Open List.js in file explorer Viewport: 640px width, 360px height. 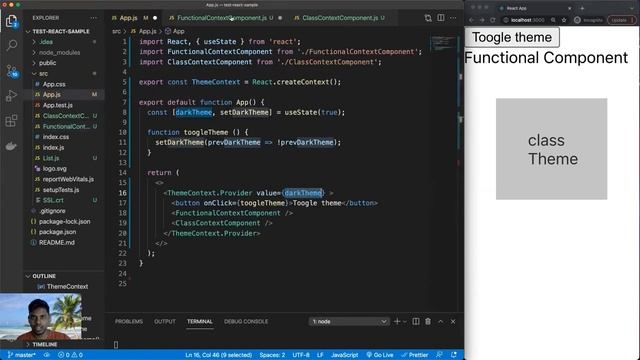coord(51,158)
